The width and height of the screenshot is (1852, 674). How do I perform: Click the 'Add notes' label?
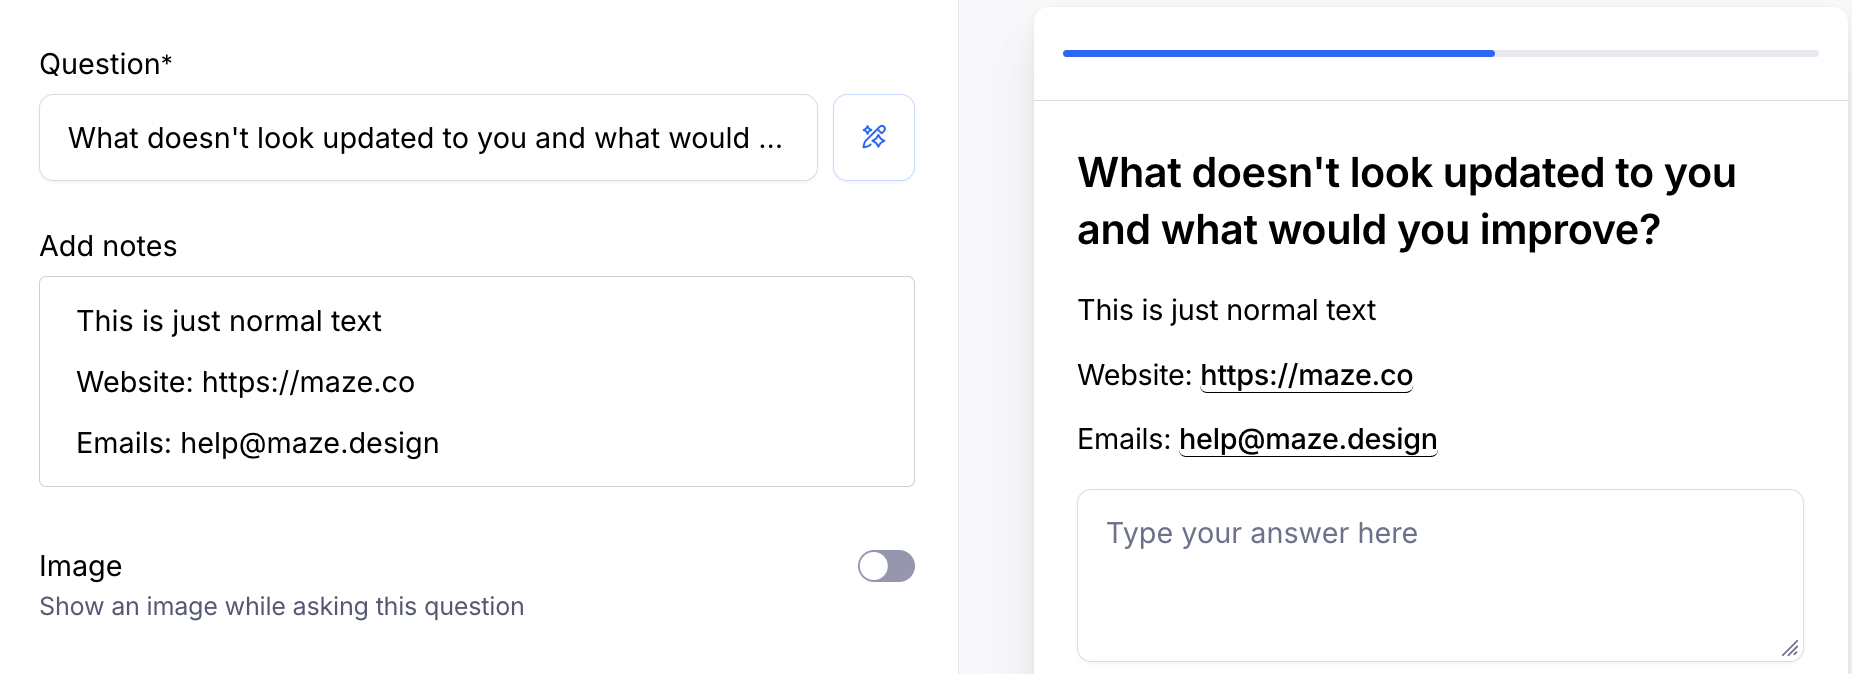tap(108, 246)
